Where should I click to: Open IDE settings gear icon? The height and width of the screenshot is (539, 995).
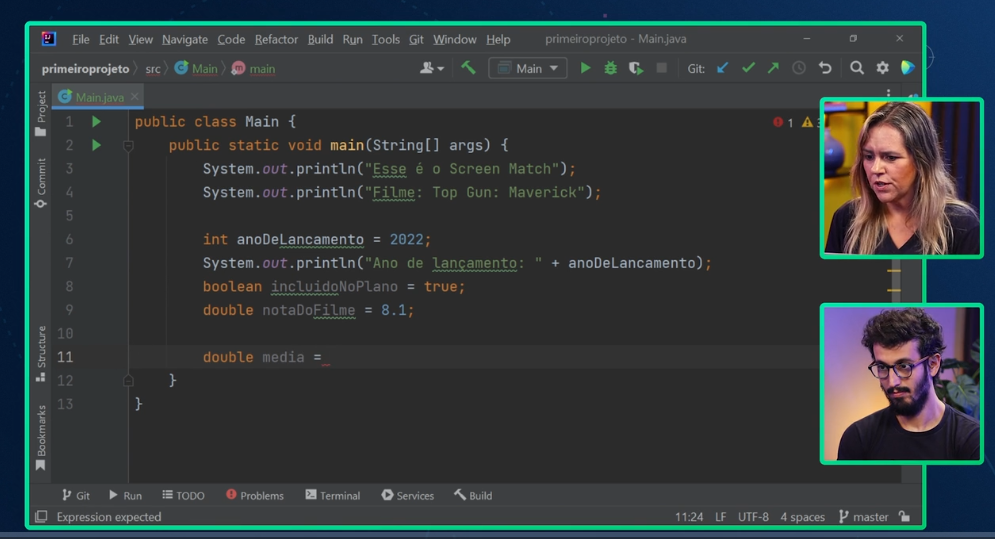click(x=882, y=68)
